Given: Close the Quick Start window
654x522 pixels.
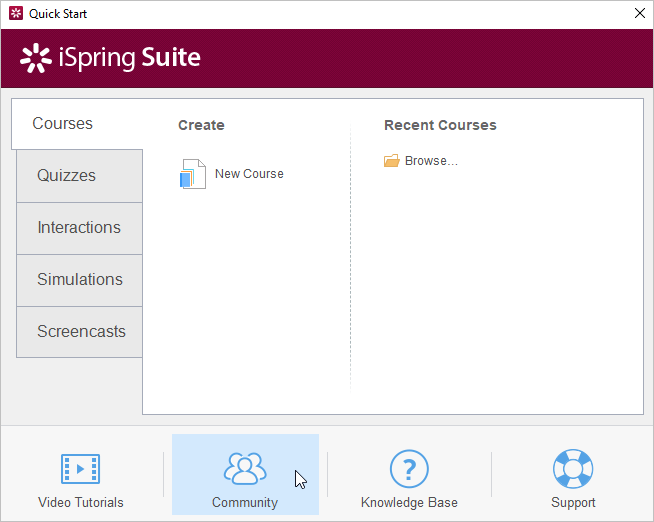Looking at the screenshot, I should 639,14.
